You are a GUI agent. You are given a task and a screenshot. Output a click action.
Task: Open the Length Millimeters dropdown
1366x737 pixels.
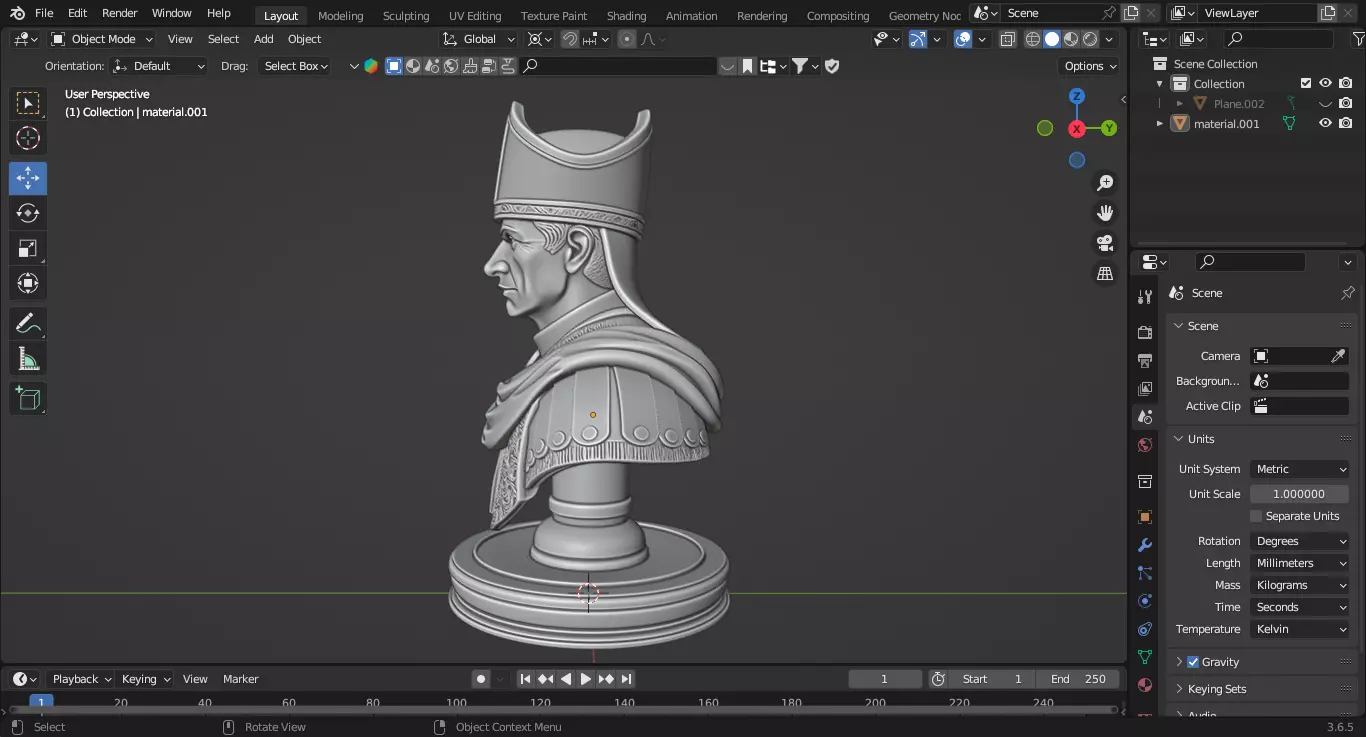(1299, 563)
